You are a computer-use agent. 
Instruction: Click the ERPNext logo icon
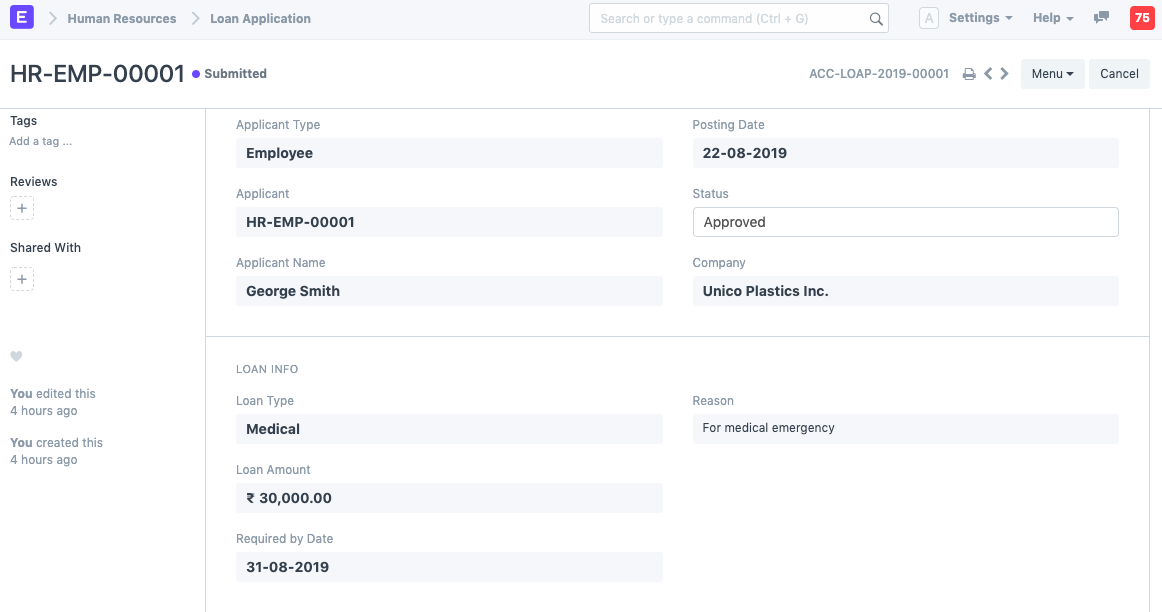point(20,17)
